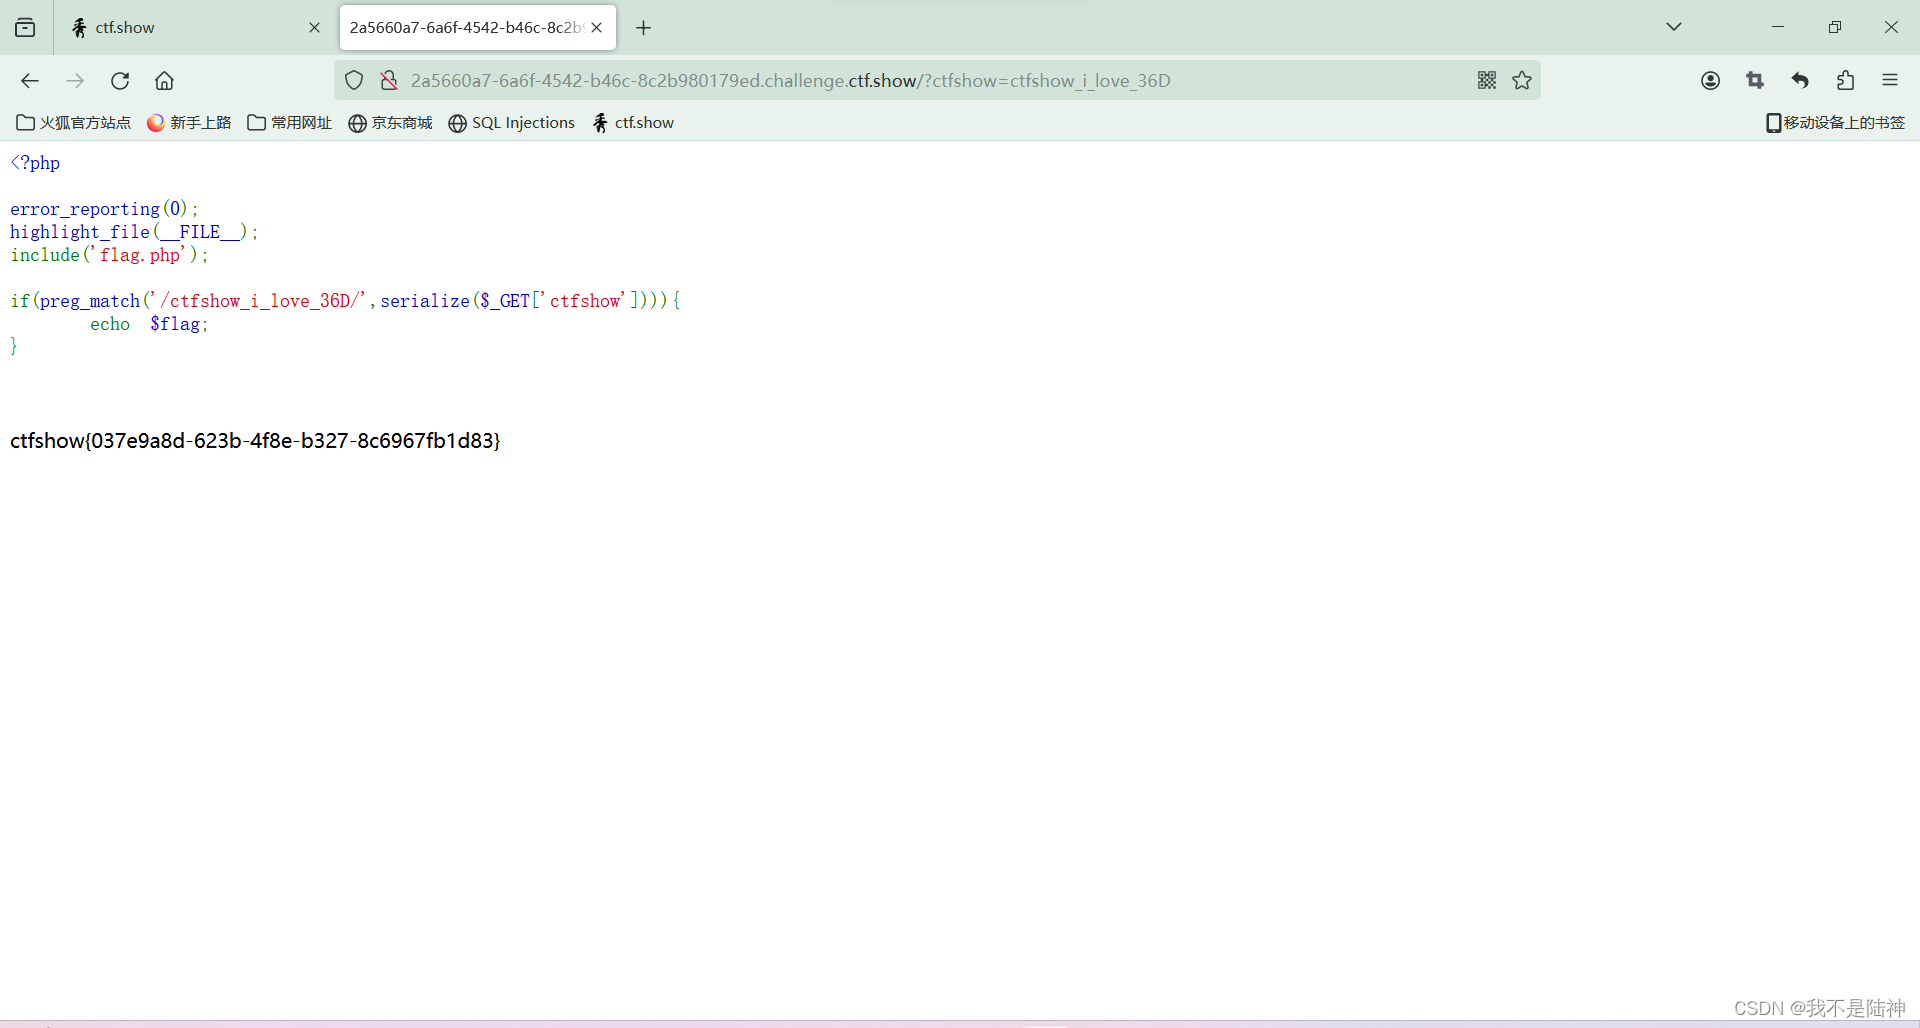Open the Firefox account menu
Image resolution: width=1920 pixels, height=1028 pixels.
[x=1710, y=81]
